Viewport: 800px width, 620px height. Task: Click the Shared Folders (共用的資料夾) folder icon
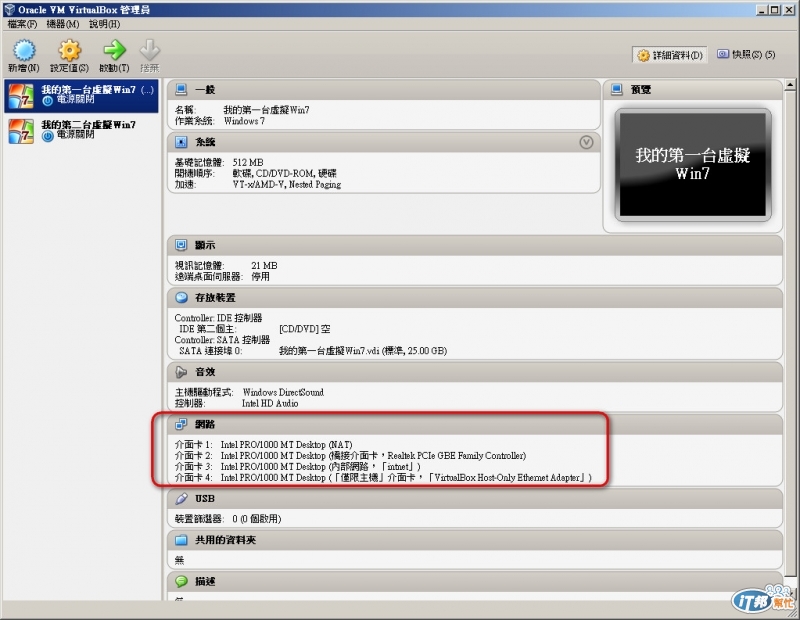(181, 540)
